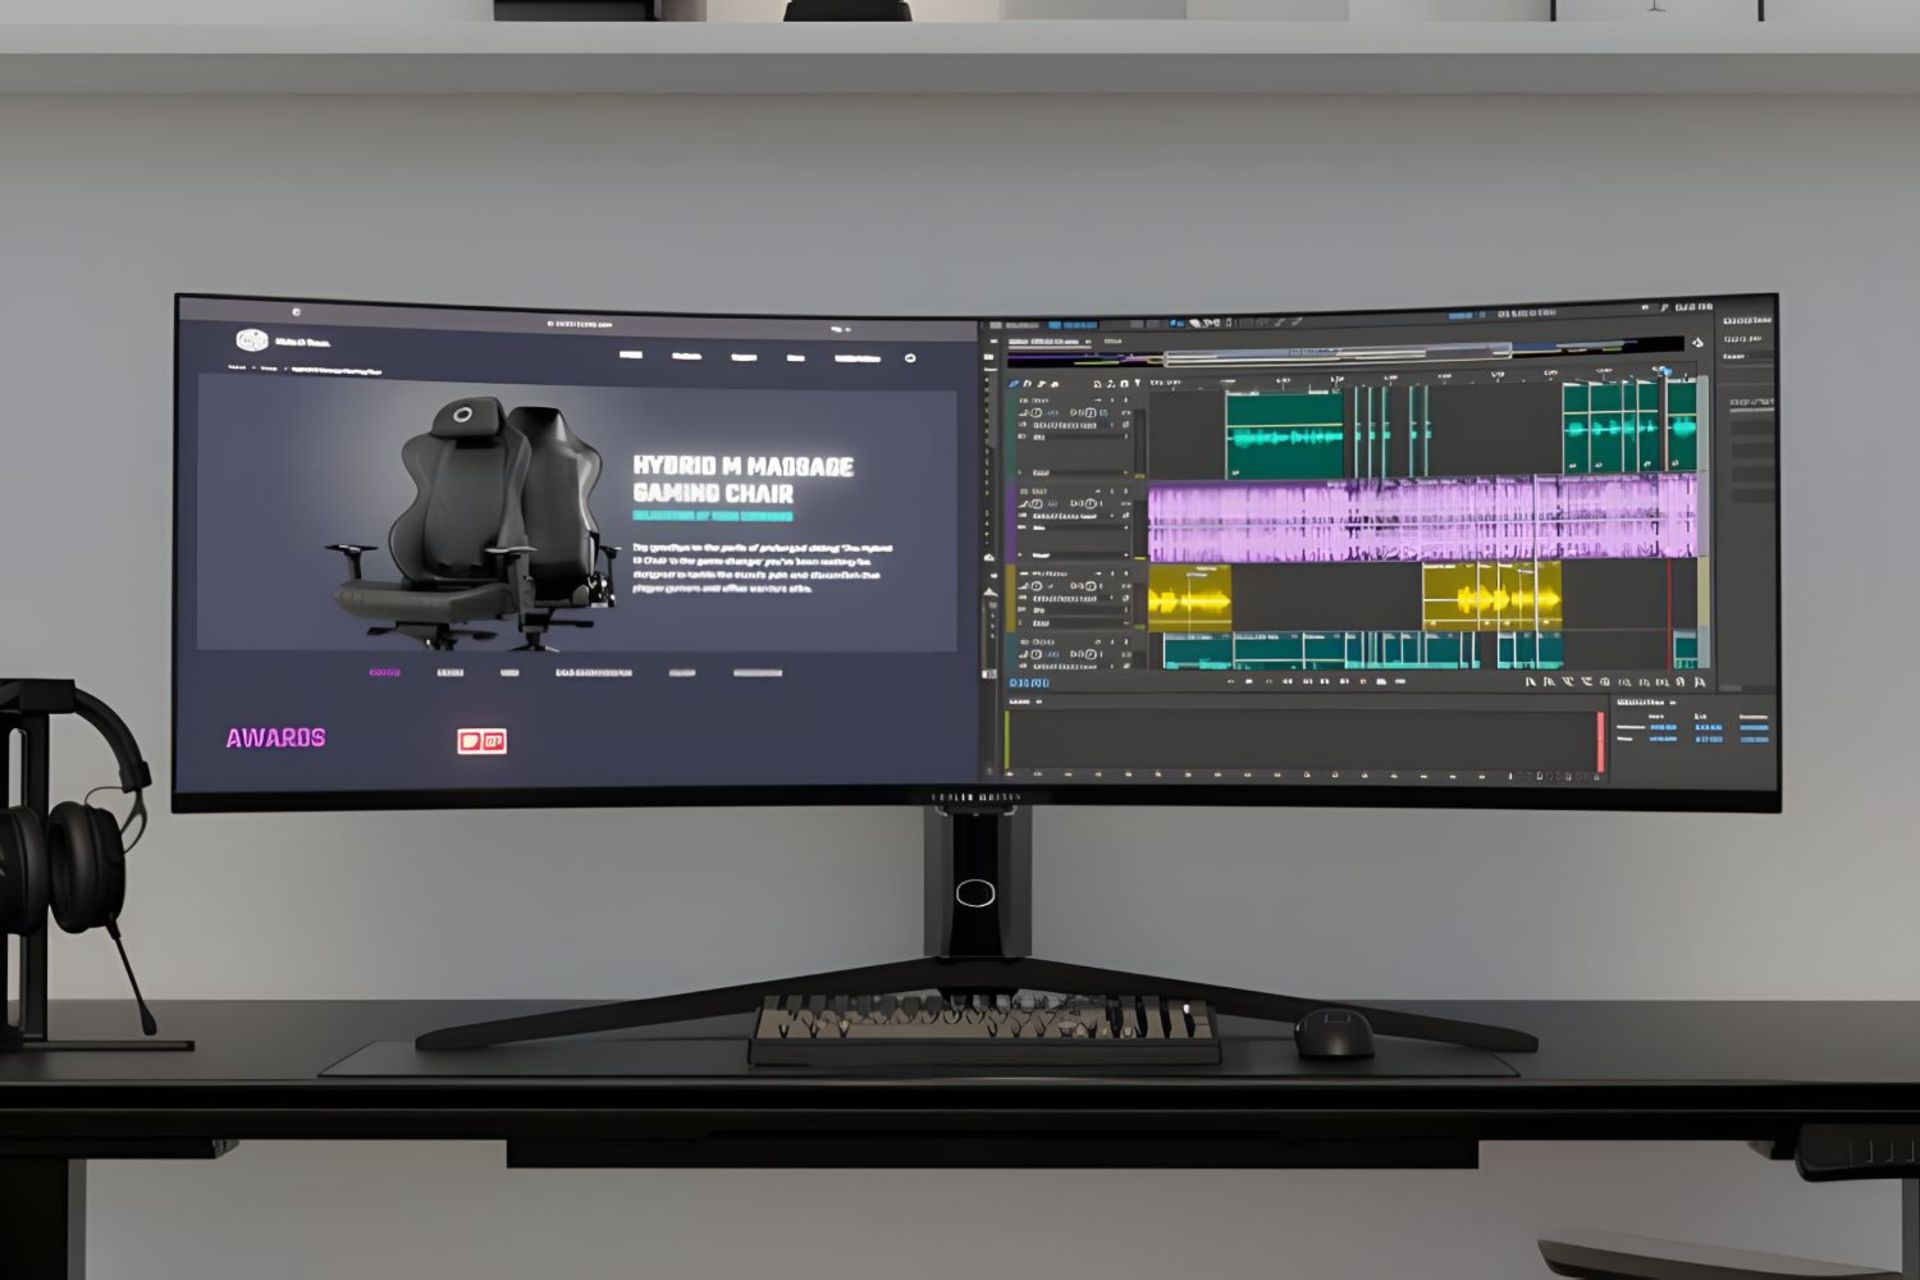The image size is (1920, 1280).
Task: Expand dropdown on the yellow track's input row
Action: (x=1112, y=598)
